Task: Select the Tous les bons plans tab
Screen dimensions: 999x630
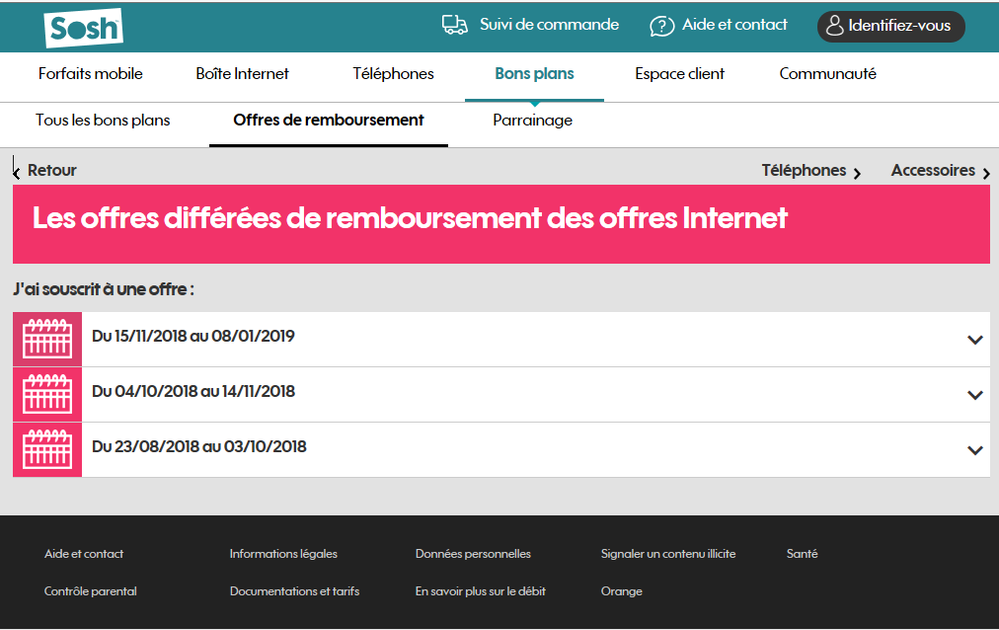Action: tap(103, 121)
